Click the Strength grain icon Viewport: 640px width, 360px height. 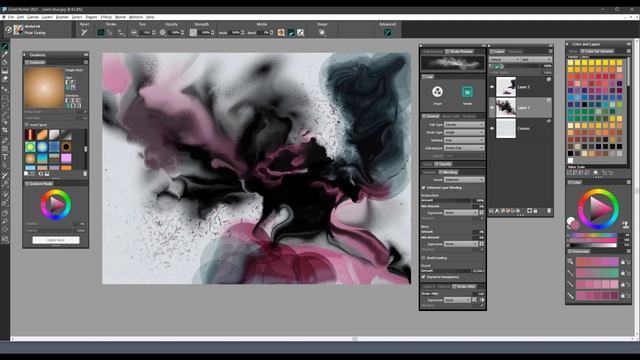point(193,32)
